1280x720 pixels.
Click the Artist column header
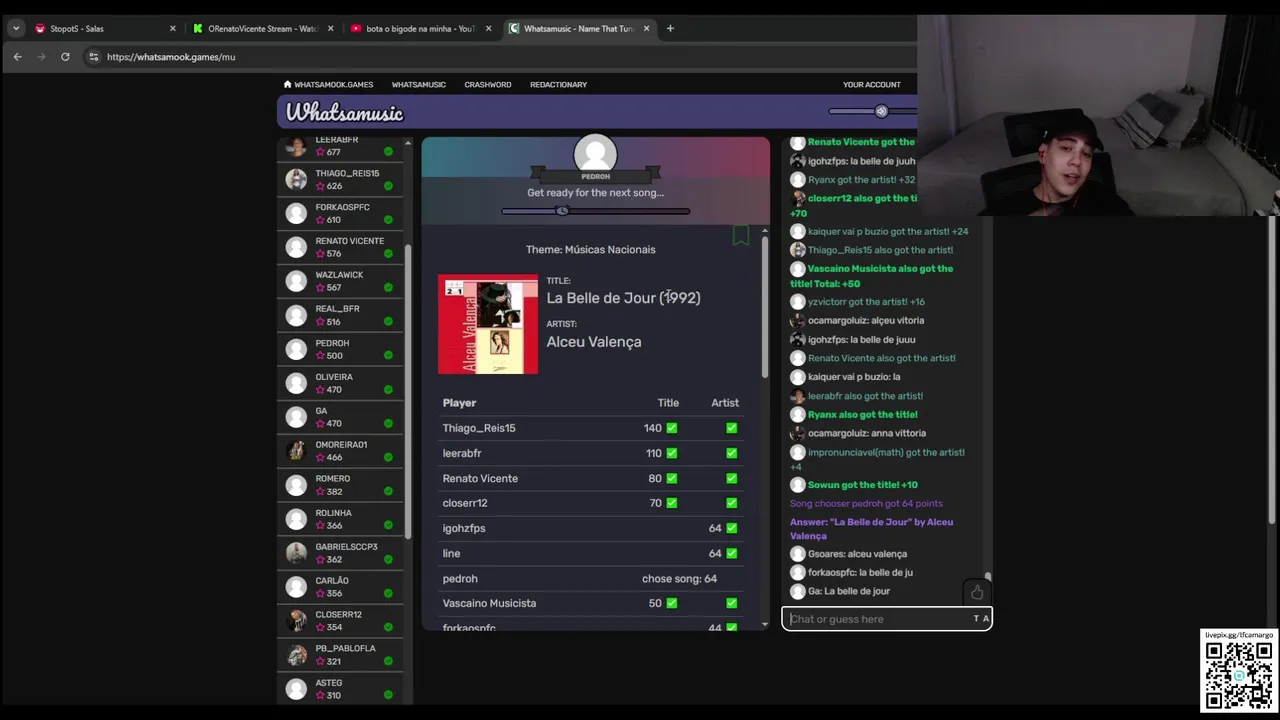725,403
